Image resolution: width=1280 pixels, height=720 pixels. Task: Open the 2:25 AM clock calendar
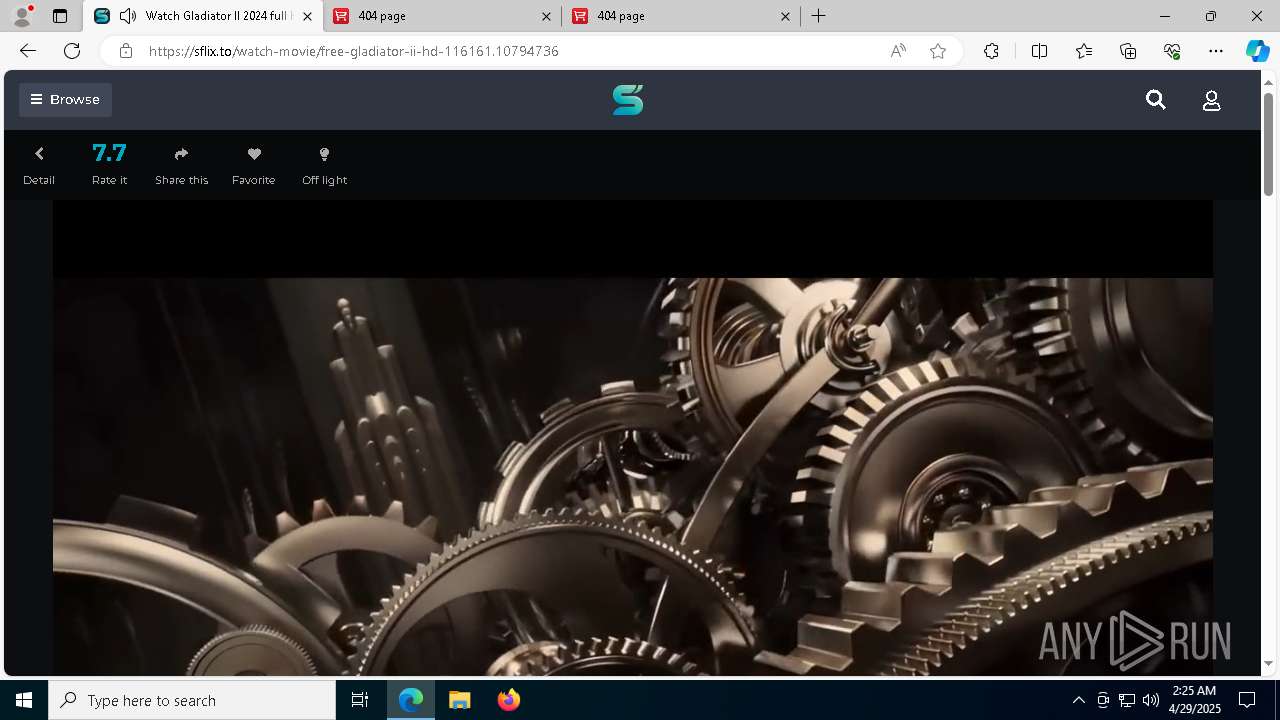[1193, 700]
